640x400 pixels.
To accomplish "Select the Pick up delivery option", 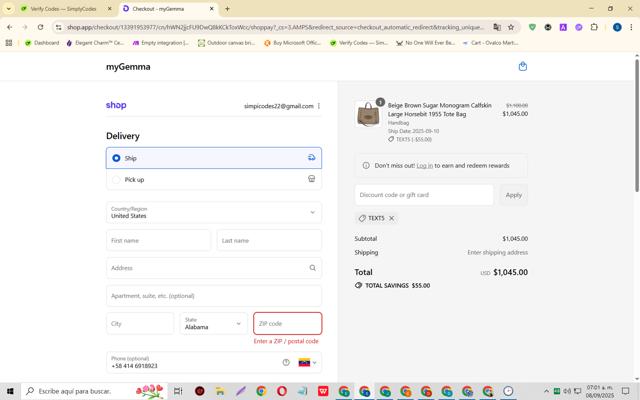I will (214, 179).
